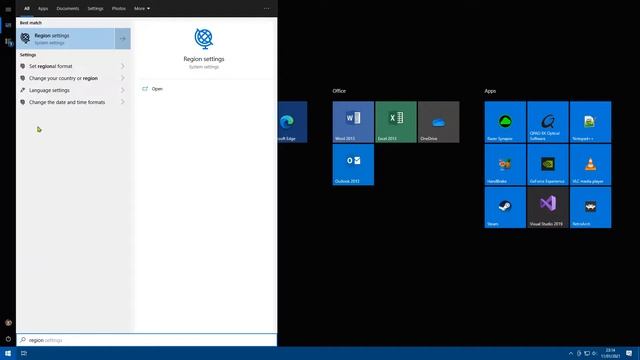640x360 pixels.
Task: Switch to the Apps search tab
Action: [x=43, y=9]
